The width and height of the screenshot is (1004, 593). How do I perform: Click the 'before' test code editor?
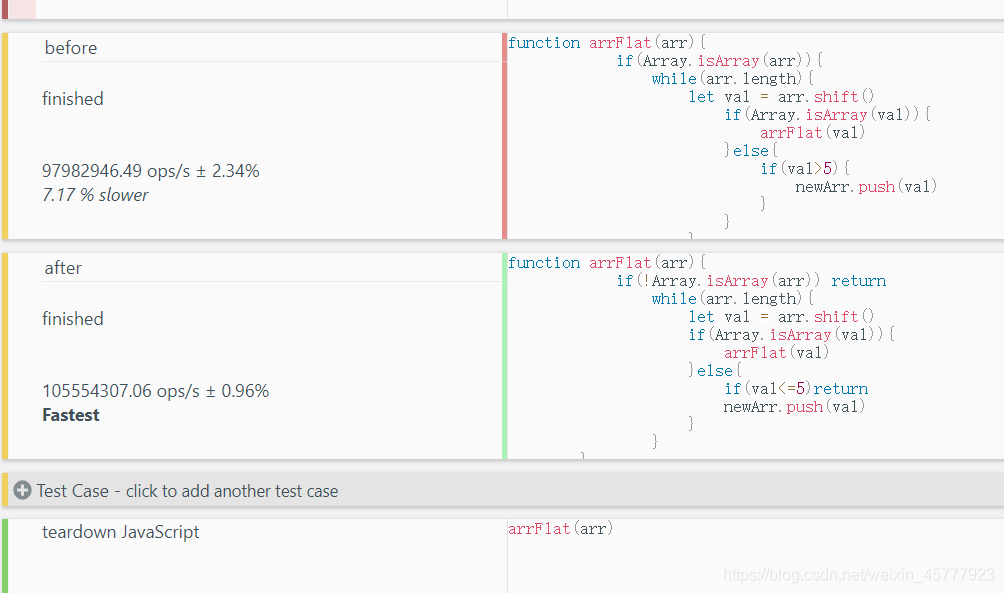pos(756,136)
